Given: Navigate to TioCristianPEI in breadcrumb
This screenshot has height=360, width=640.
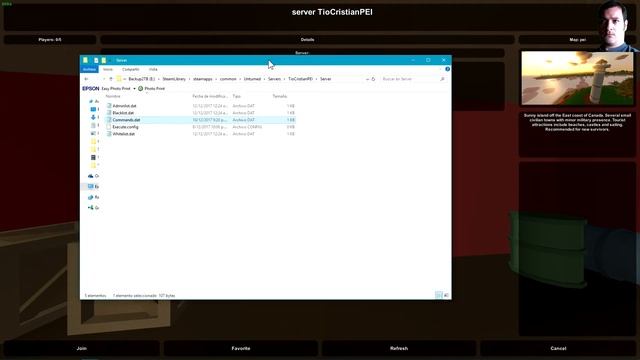Looking at the screenshot, I should pyautogui.click(x=300, y=79).
